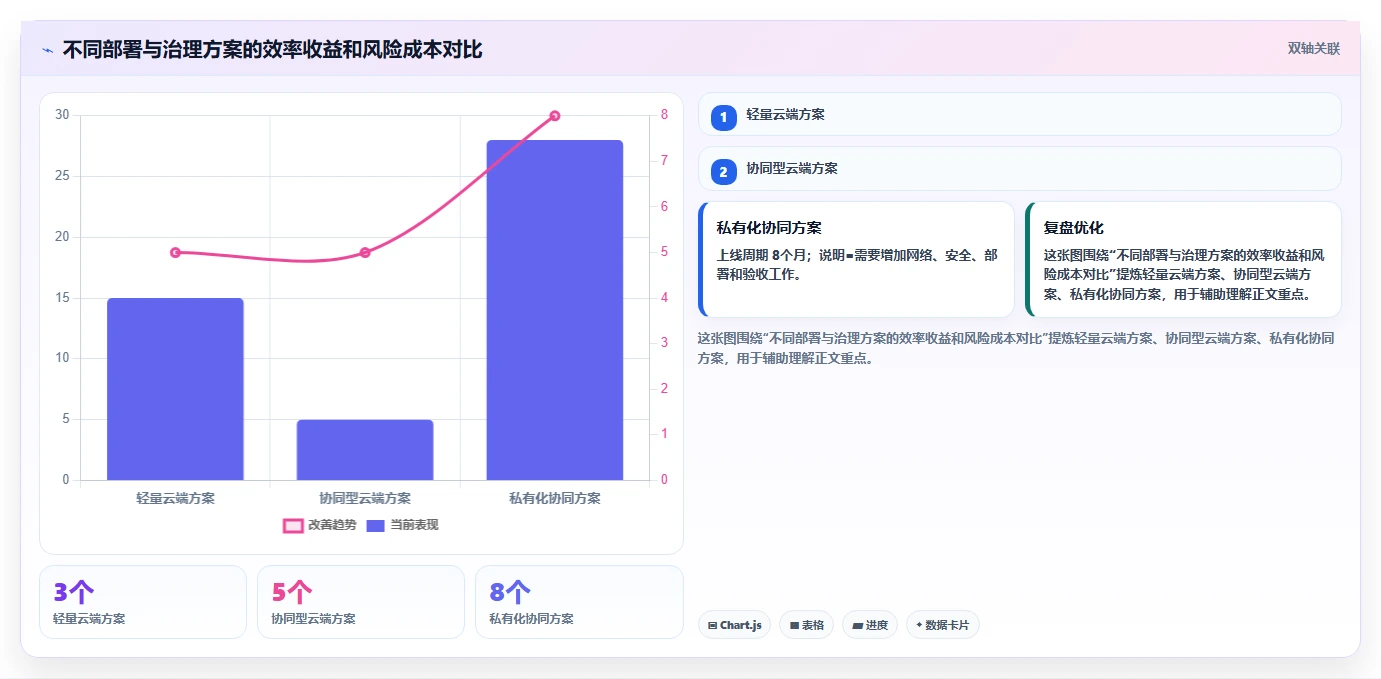1381x679 pixels.
Task: Click trend line point above 协同型云端方案
Action: [365, 252]
